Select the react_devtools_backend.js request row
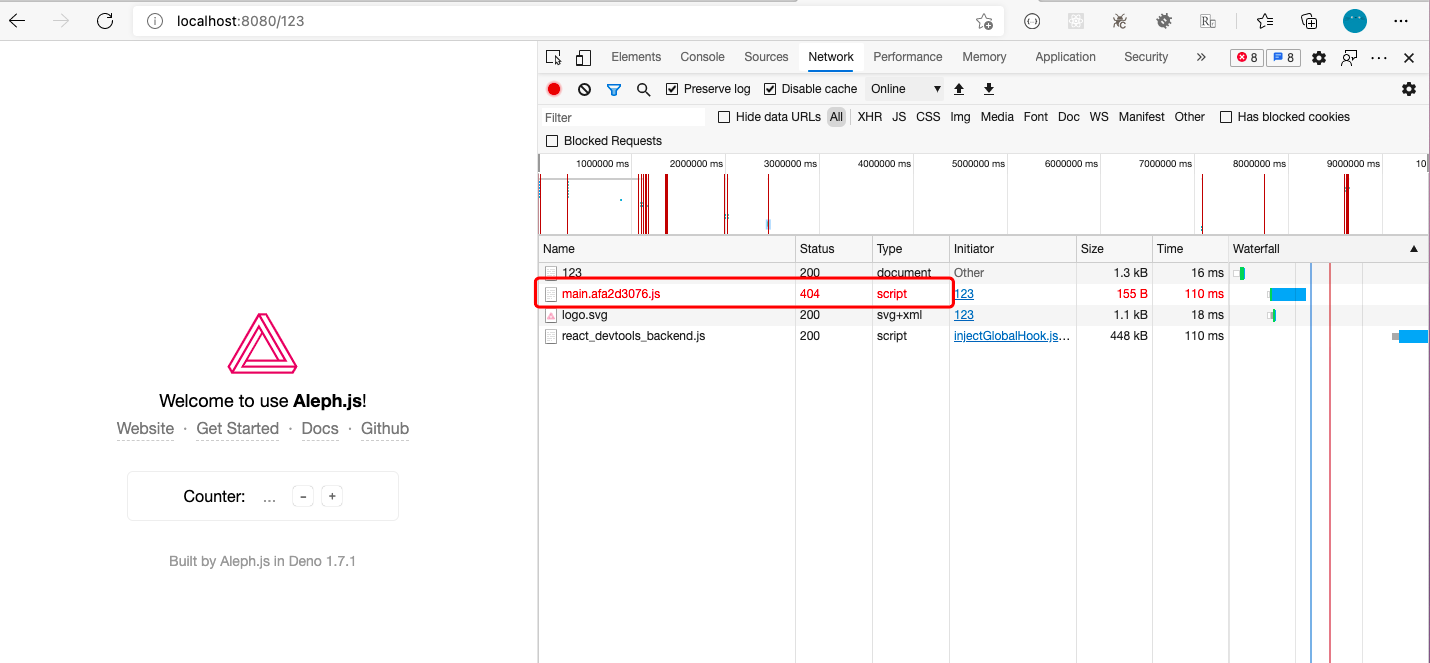The width and height of the screenshot is (1430, 663). [983, 336]
